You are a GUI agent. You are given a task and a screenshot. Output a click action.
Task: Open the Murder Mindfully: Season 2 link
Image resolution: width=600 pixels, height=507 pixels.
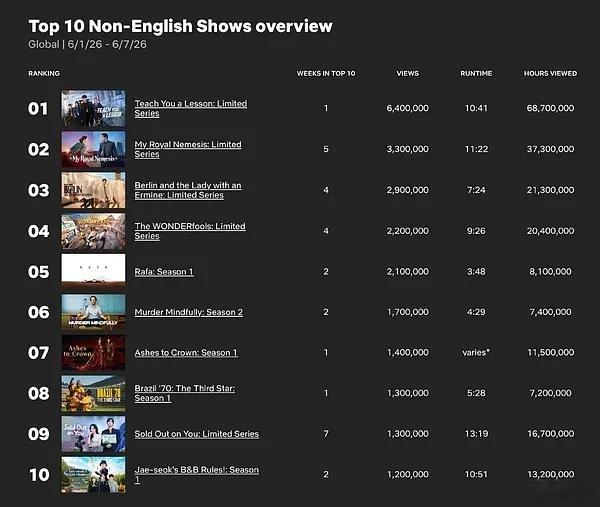coord(189,312)
